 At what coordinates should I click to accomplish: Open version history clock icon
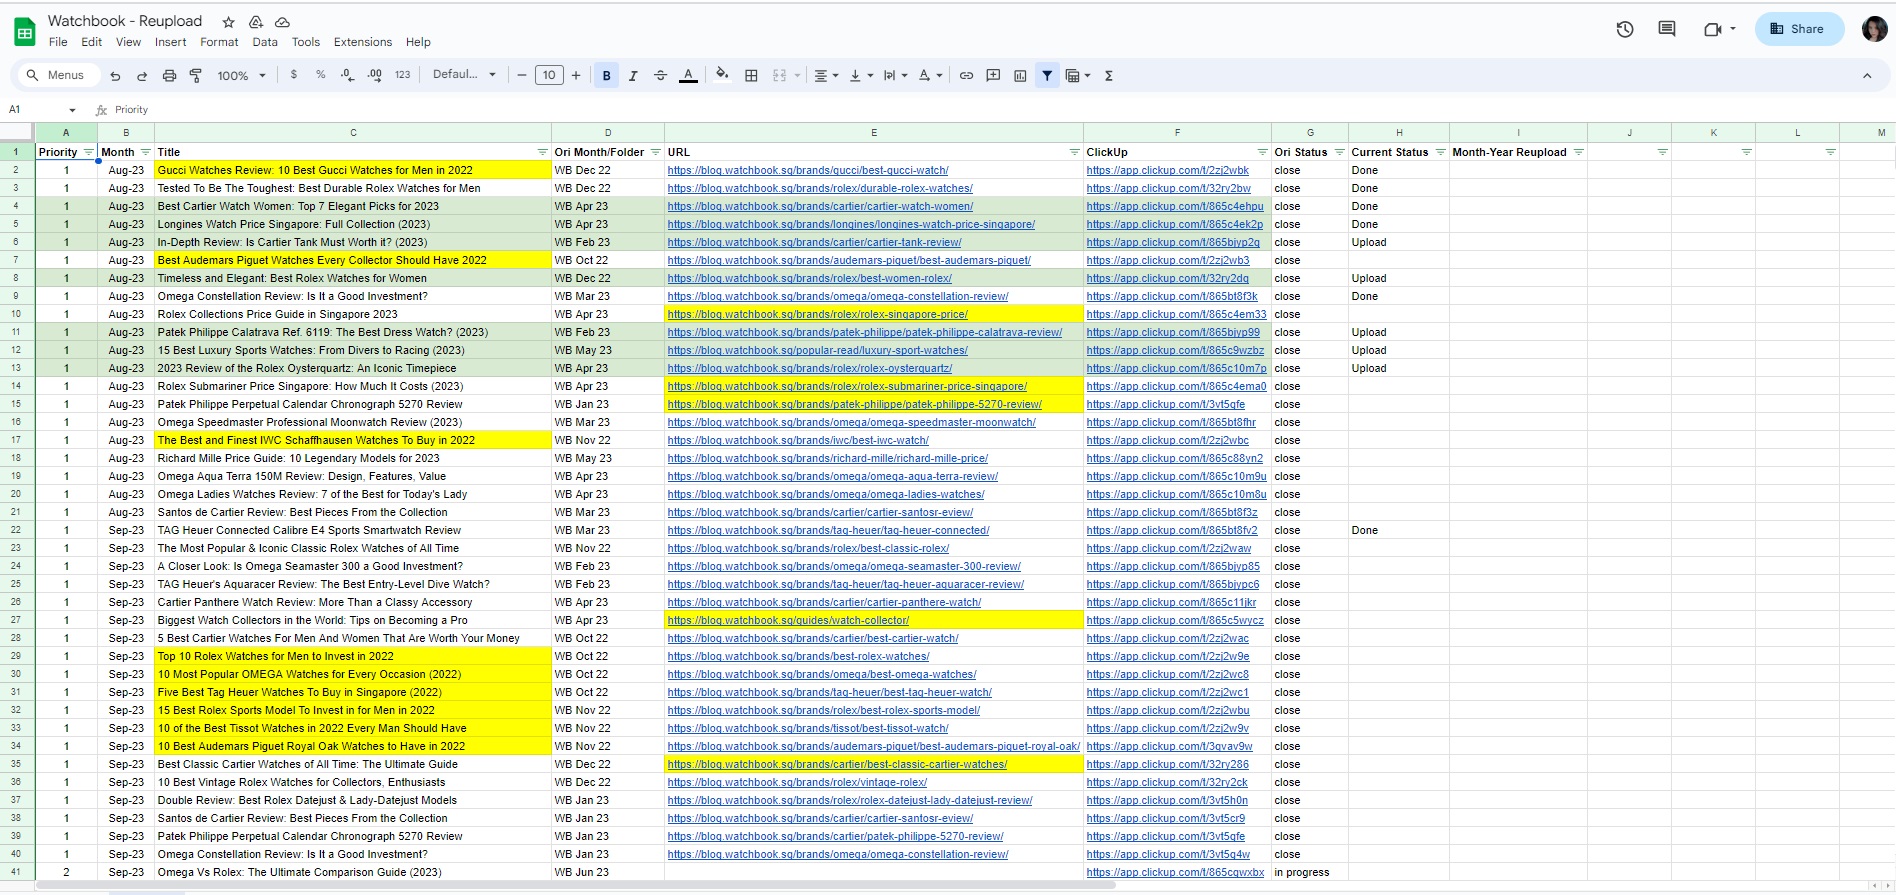[x=1625, y=29]
